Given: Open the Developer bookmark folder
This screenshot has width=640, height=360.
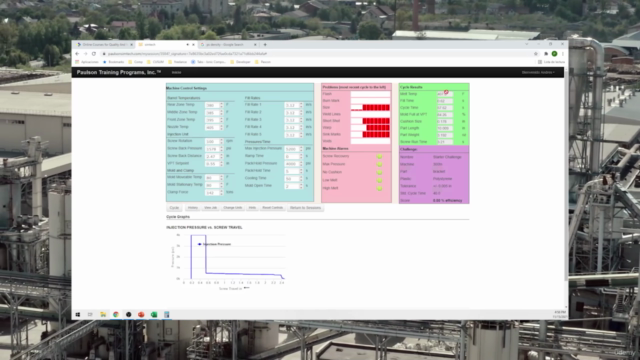Looking at the screenshot, I should pos(240,62).
